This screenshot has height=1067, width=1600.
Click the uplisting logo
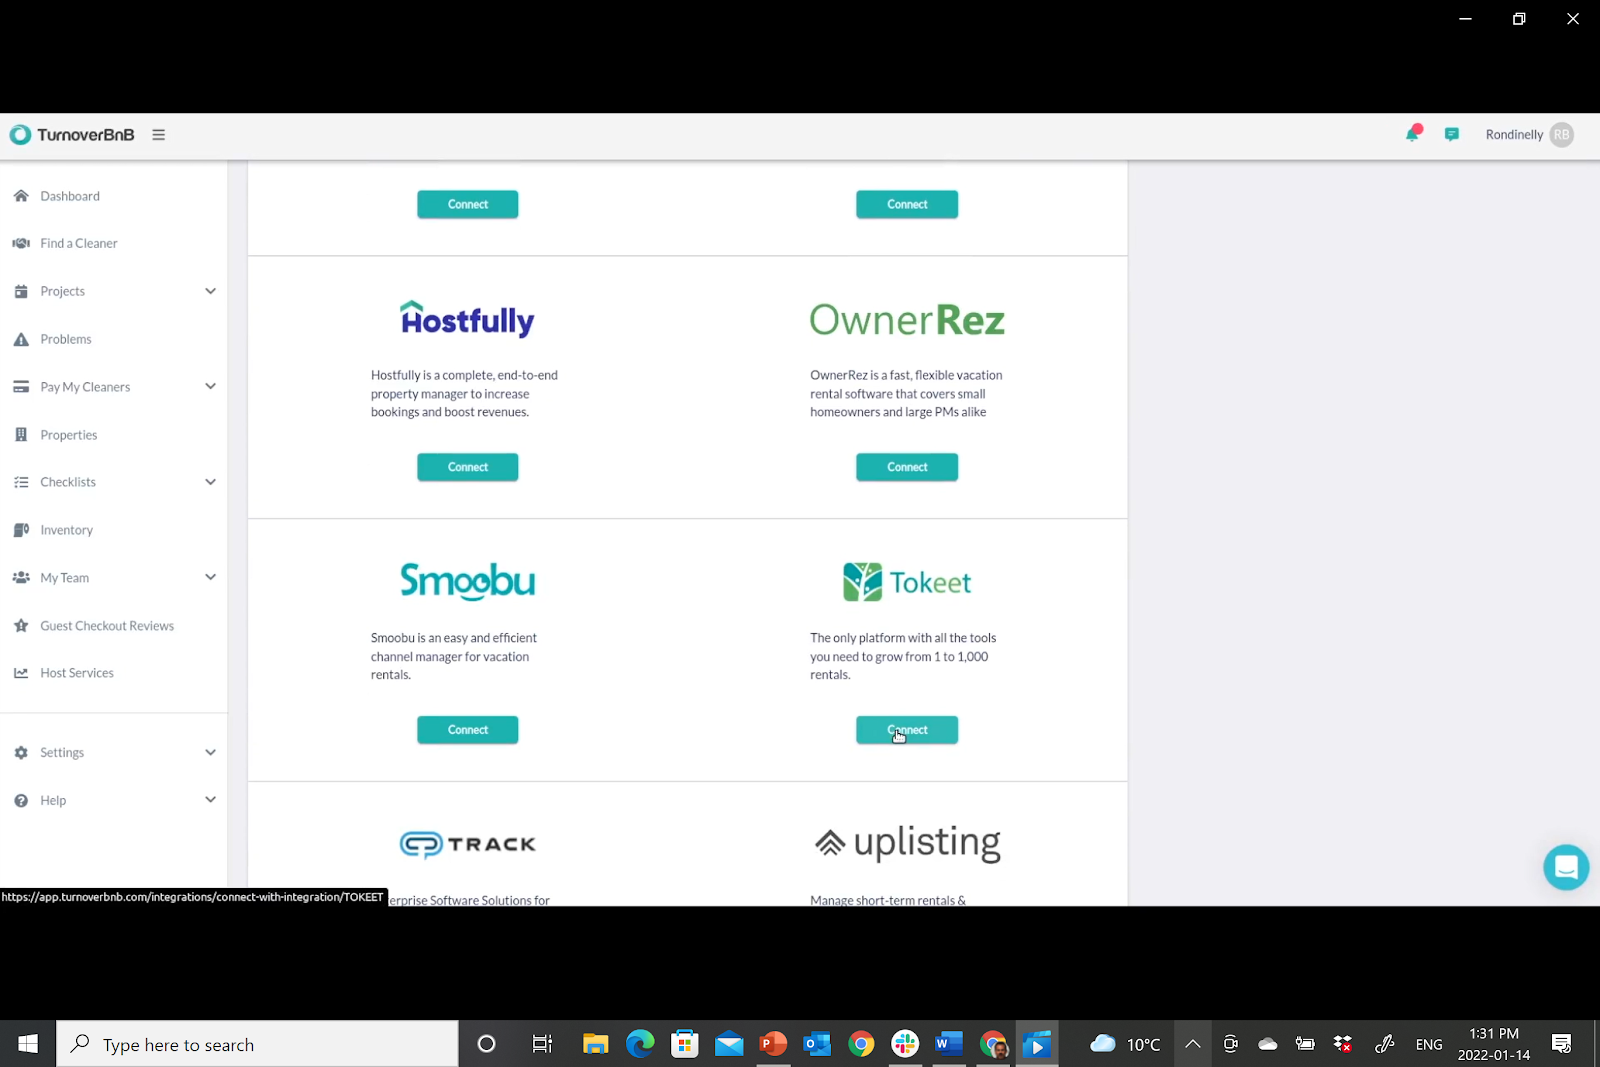[907, 843]
